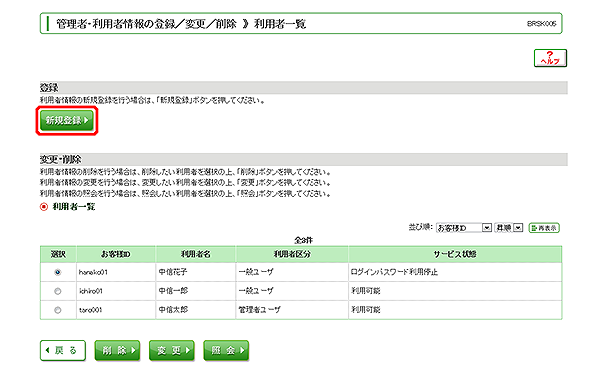Click 利用可能 status in the taro001 row

pos(366,310)
